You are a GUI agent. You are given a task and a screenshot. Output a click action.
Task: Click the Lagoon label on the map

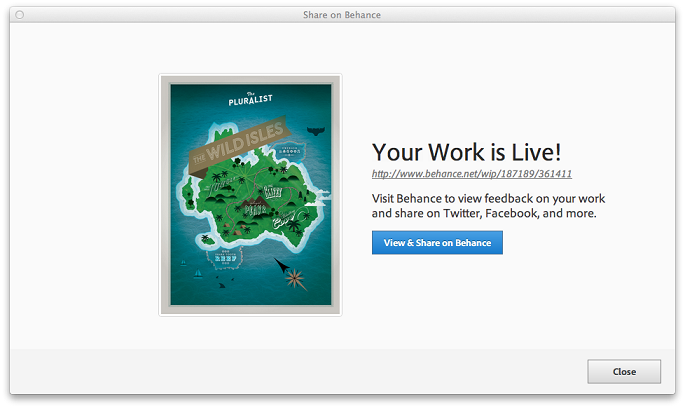pyautogui.click(x=290, y=152)
